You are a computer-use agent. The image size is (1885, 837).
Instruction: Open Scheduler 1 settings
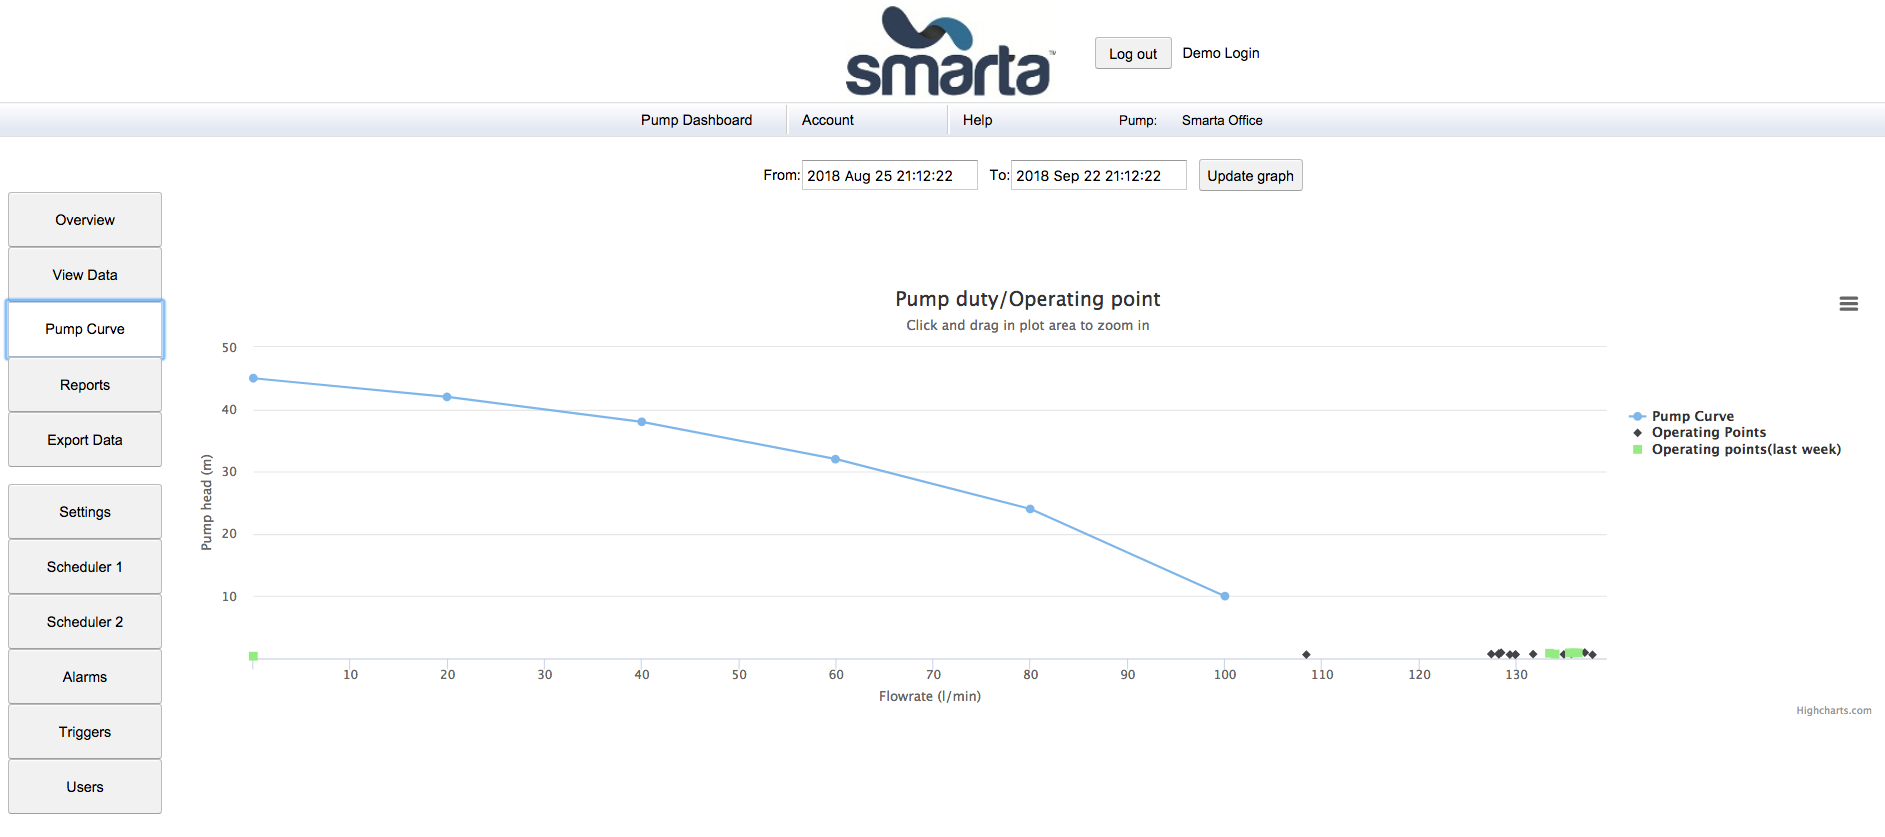(x=85, y=567)
